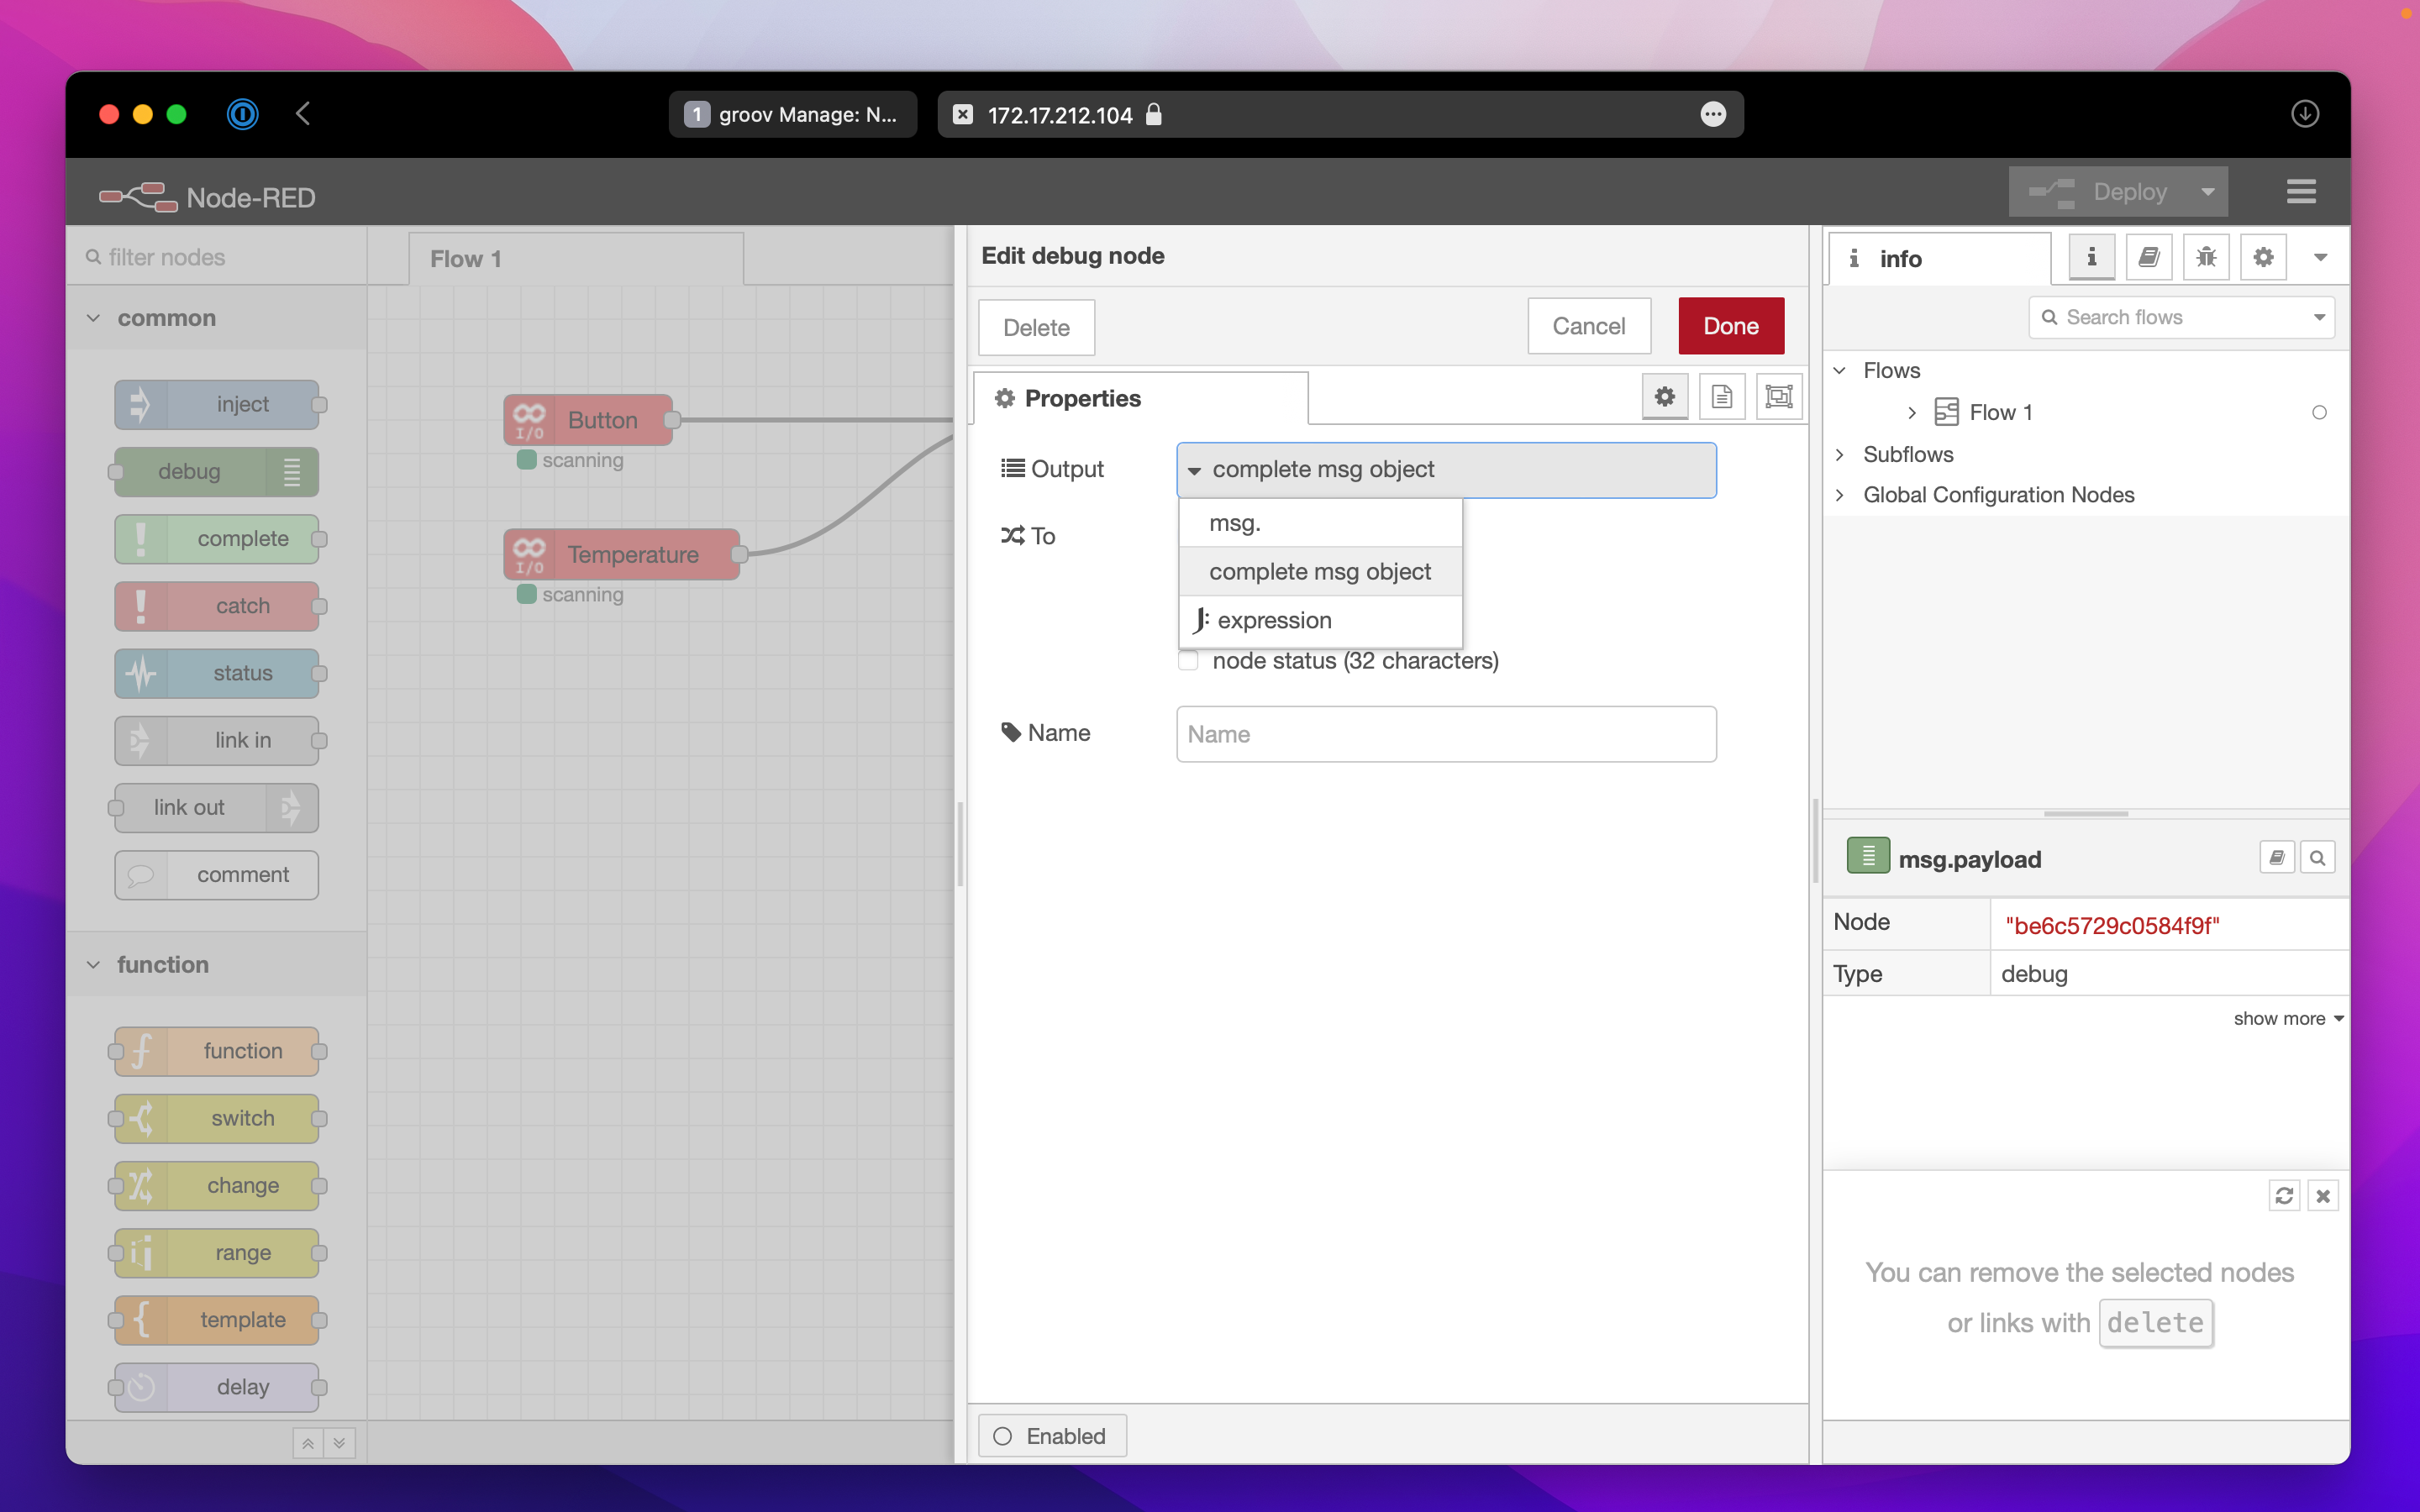Viewport: 2420px width, 1512px height.
Task: Click the main hamburger menu icon
Action: tap(2300, 191)
